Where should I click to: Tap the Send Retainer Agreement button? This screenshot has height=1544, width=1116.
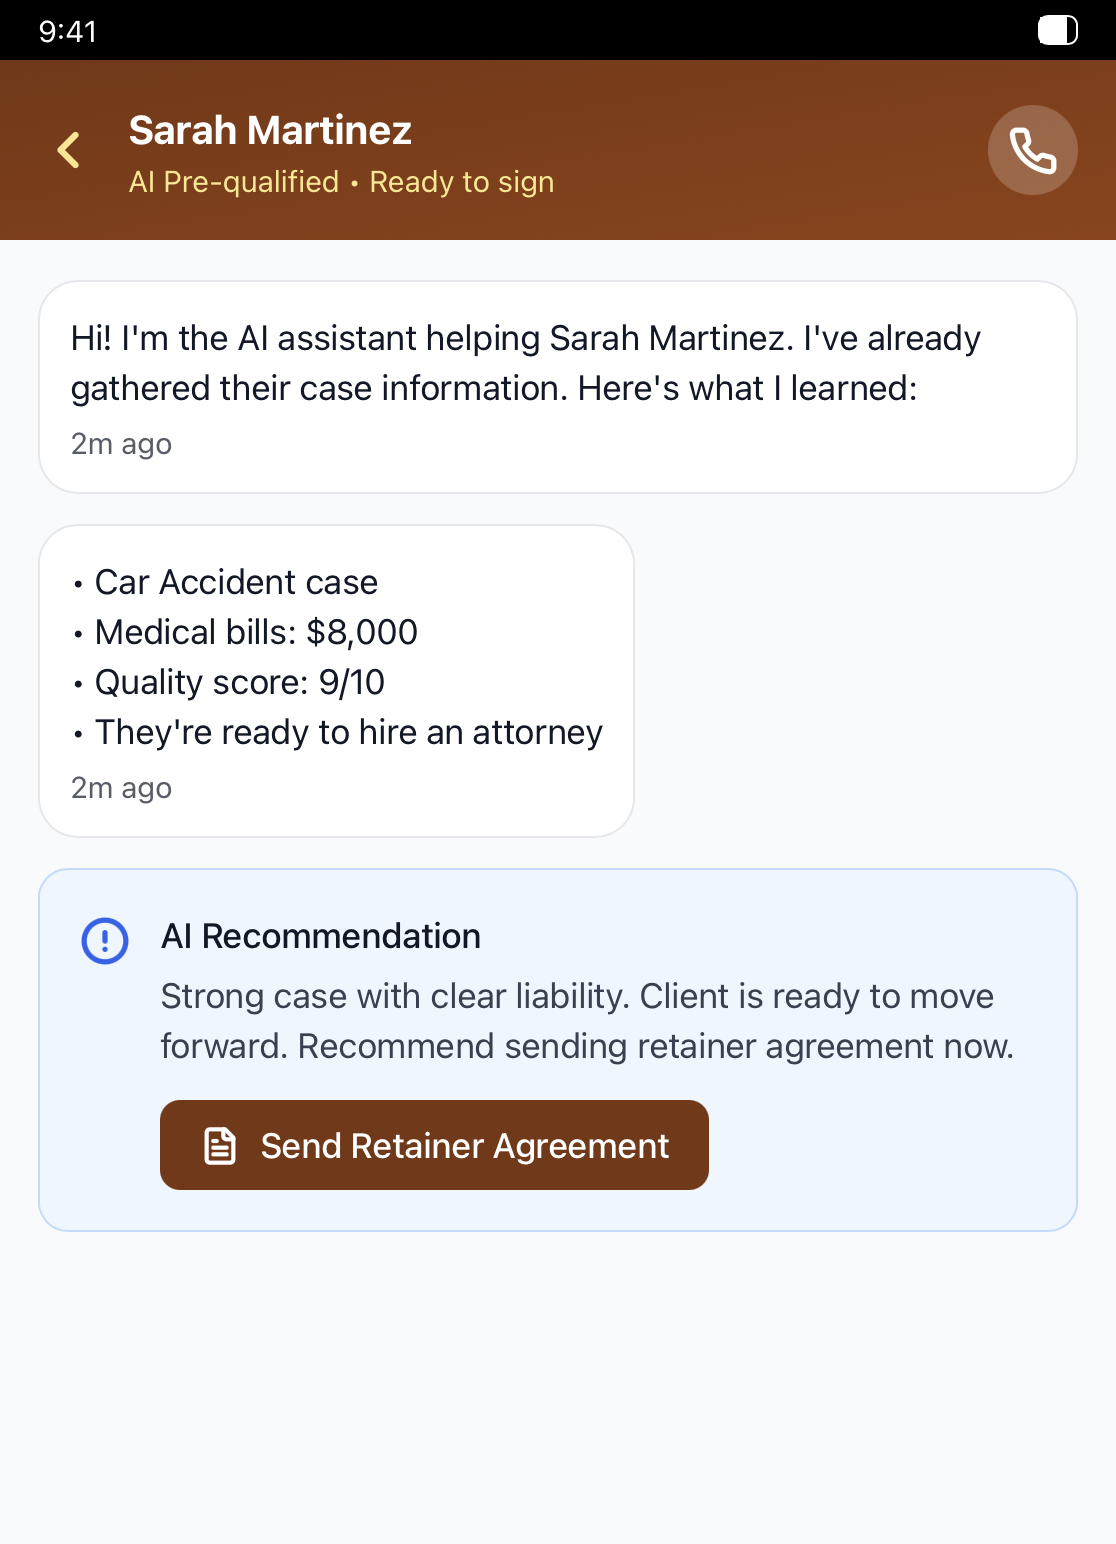tap(434, 1145)
